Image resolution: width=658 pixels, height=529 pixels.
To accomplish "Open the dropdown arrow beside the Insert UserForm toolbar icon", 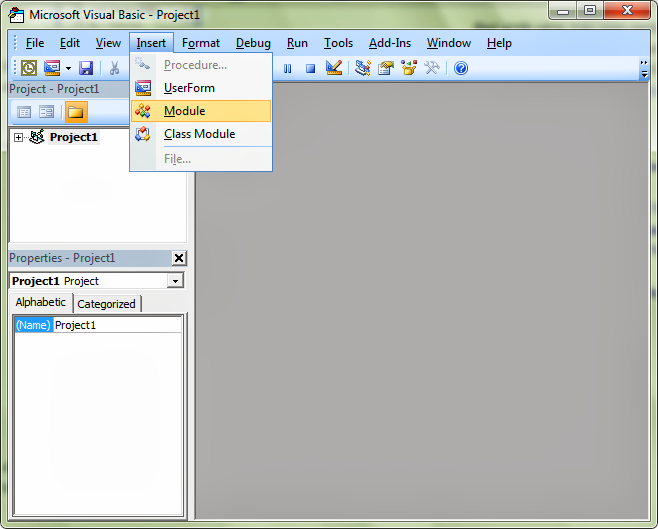I will [68, 68].
